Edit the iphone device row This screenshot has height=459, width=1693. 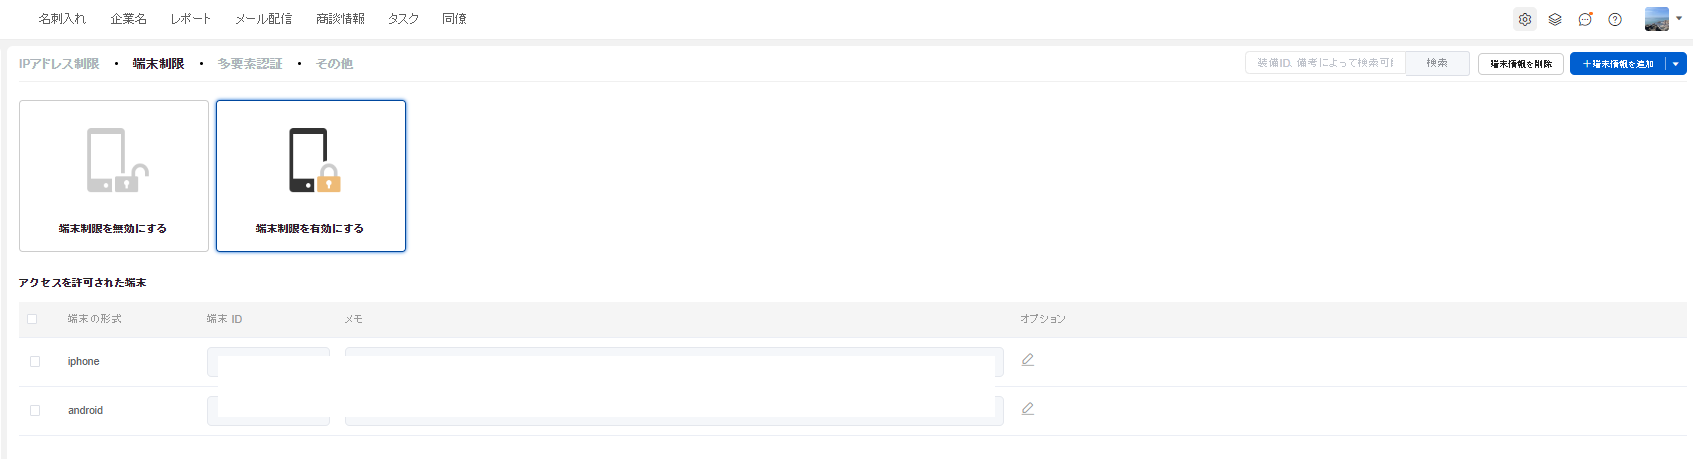1027,360
